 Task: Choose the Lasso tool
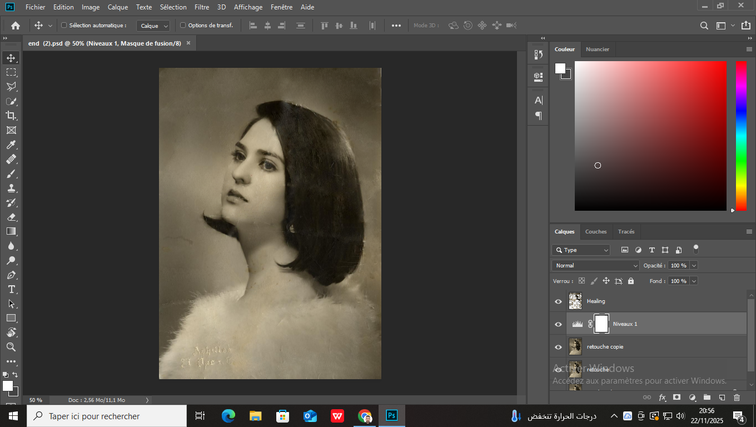(x=12, y=87)
